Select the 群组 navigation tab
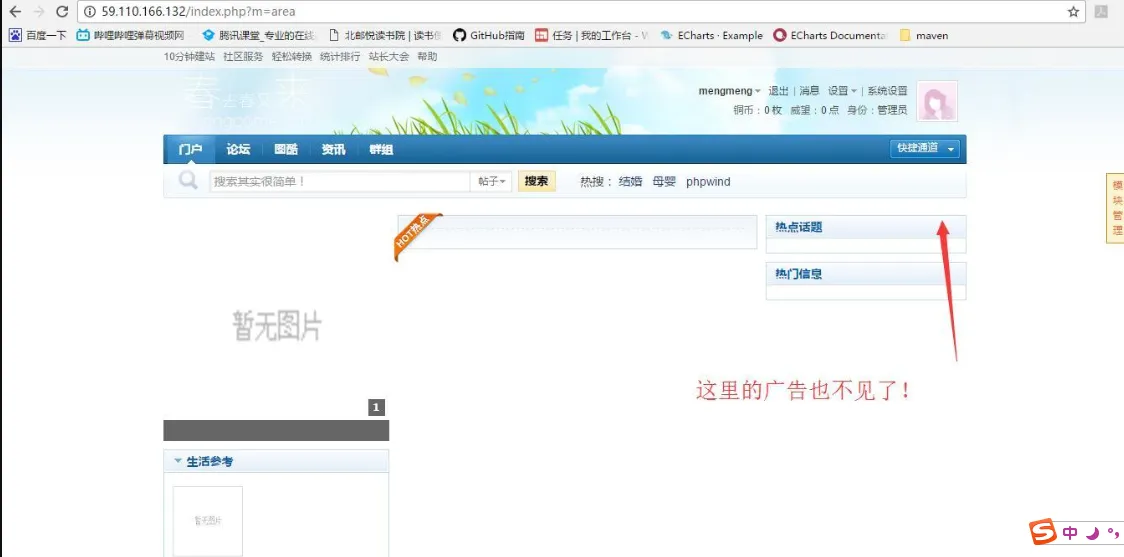 (x=381, y=150)
